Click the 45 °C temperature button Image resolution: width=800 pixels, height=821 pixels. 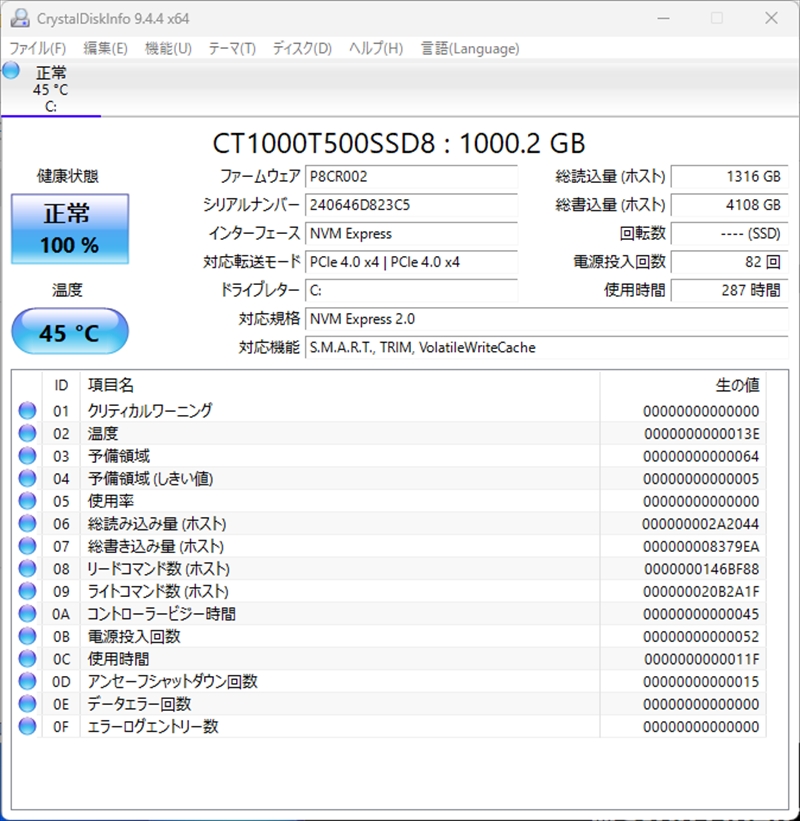click(70, 332)
